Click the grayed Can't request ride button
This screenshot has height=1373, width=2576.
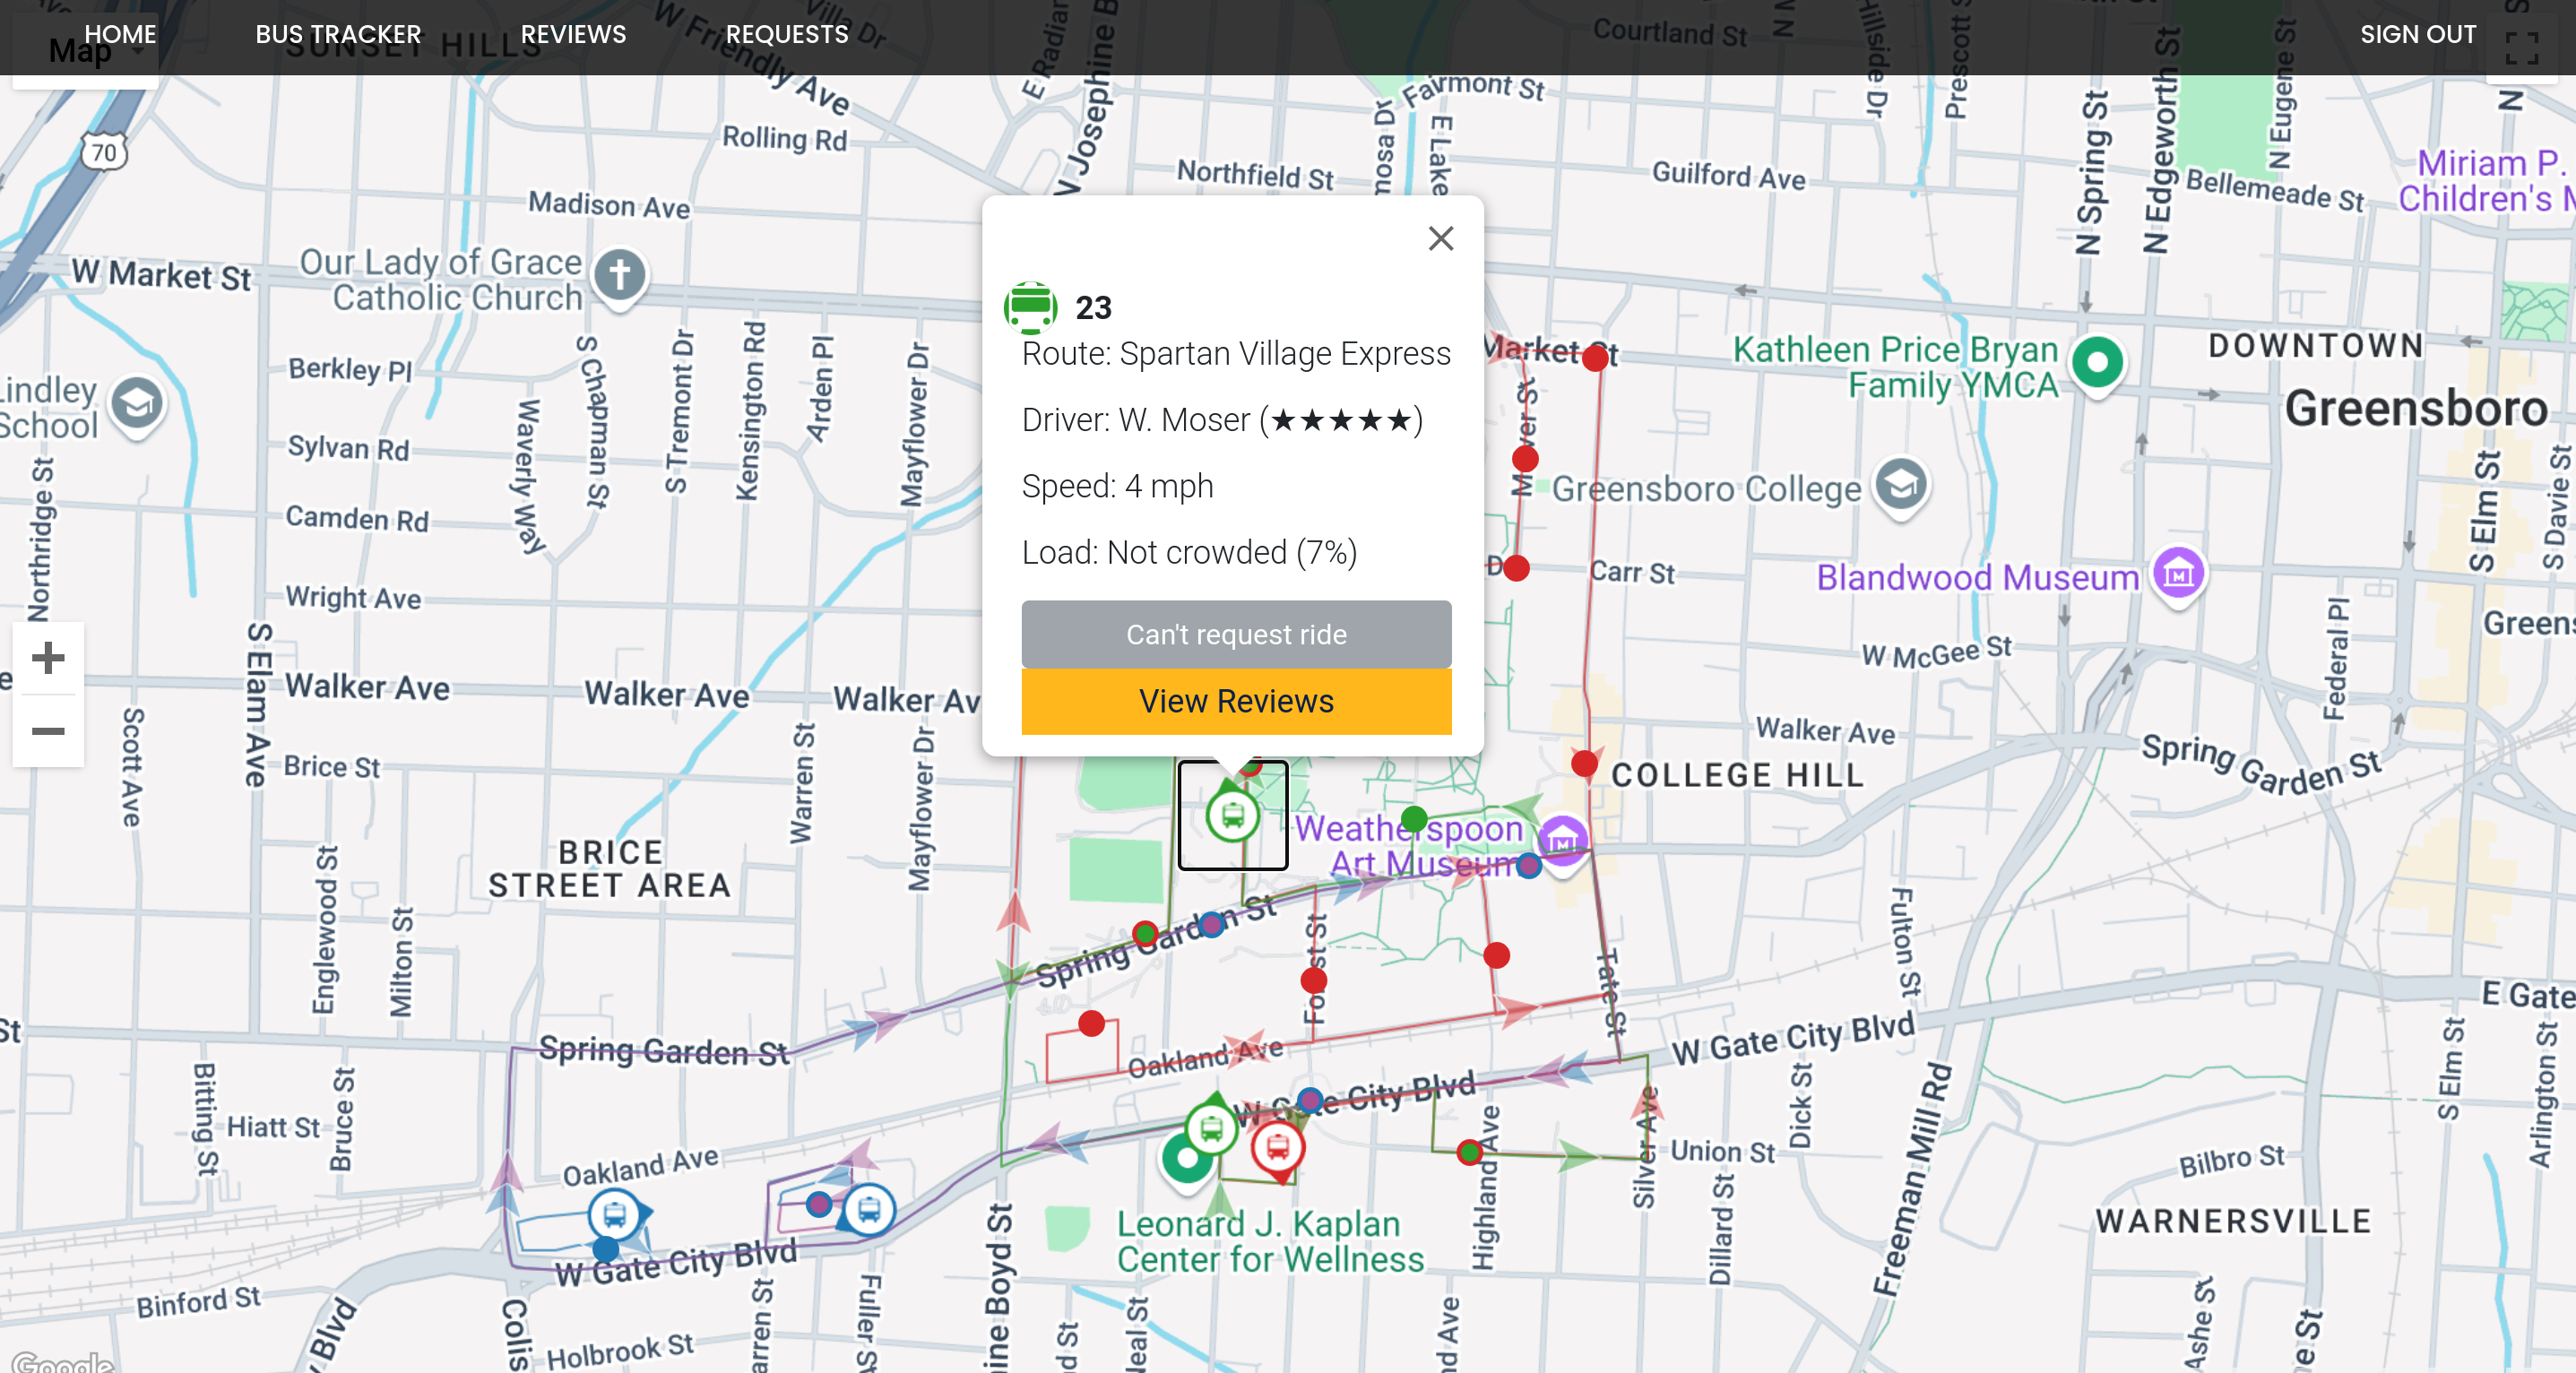click(1235, 634)
